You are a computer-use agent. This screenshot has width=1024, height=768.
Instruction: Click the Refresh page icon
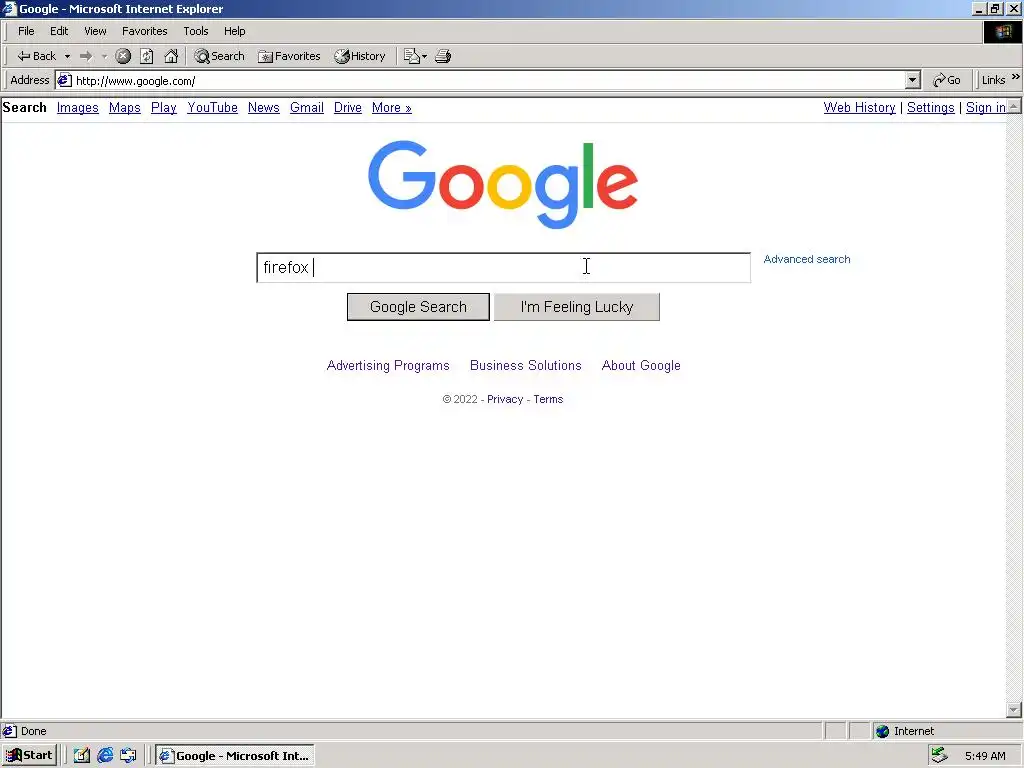[147, 56]
